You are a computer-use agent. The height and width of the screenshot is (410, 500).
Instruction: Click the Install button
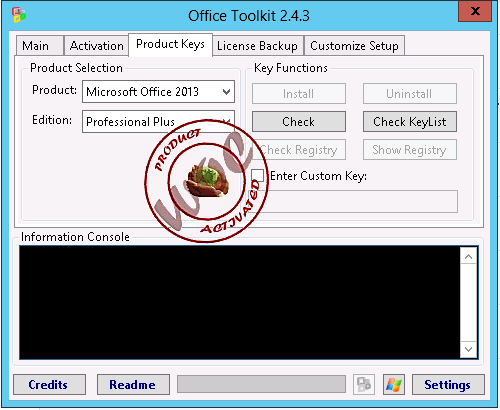coord(299,94)
